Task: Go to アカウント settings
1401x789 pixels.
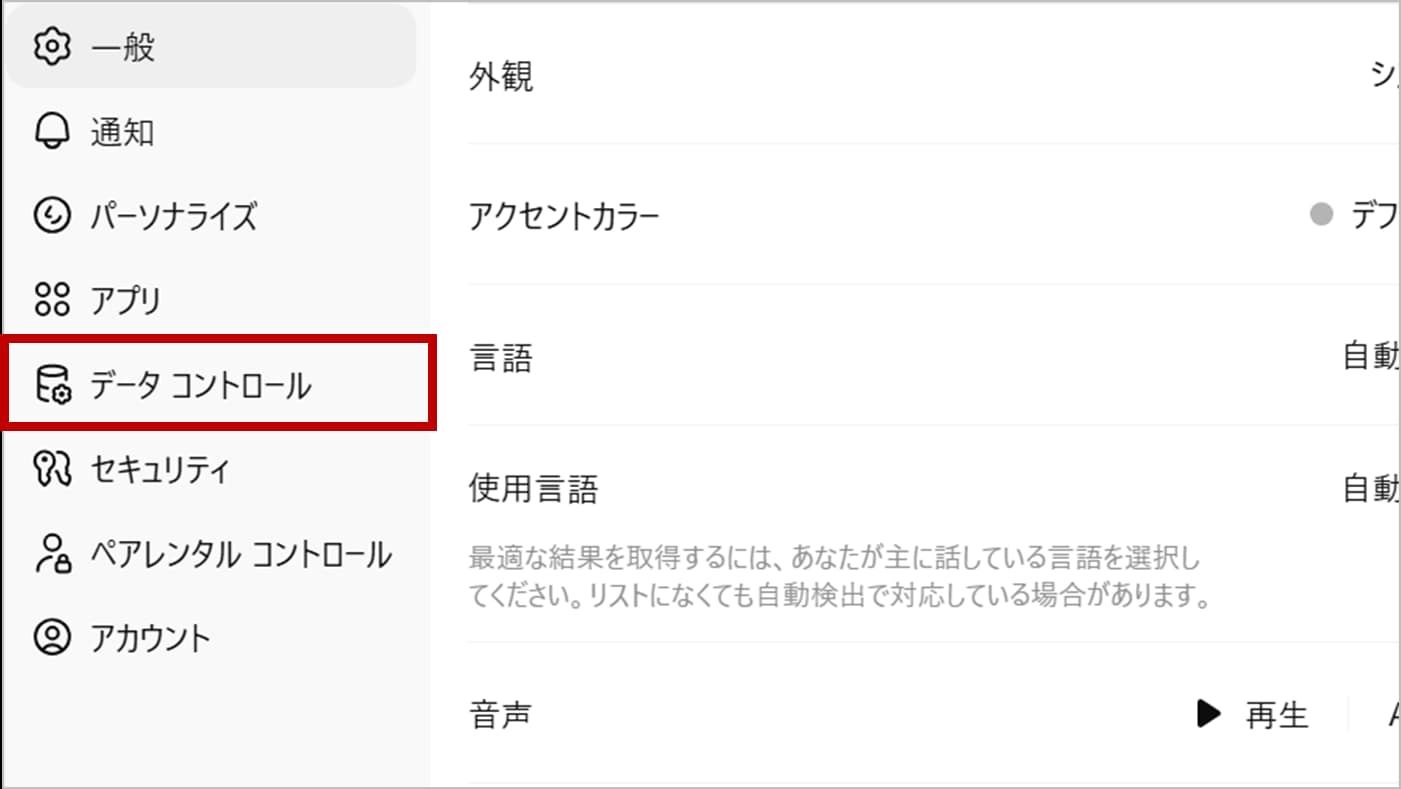Action: click(150, 637)
